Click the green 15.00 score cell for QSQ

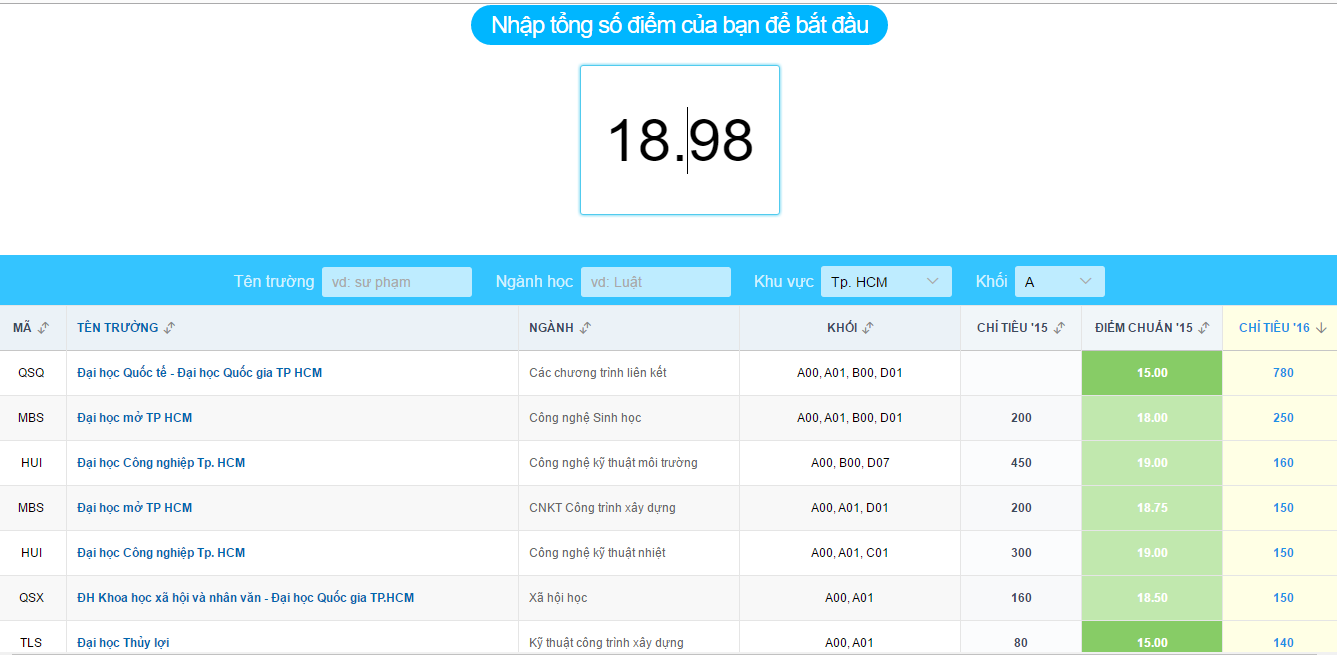tap(1151, 372)
